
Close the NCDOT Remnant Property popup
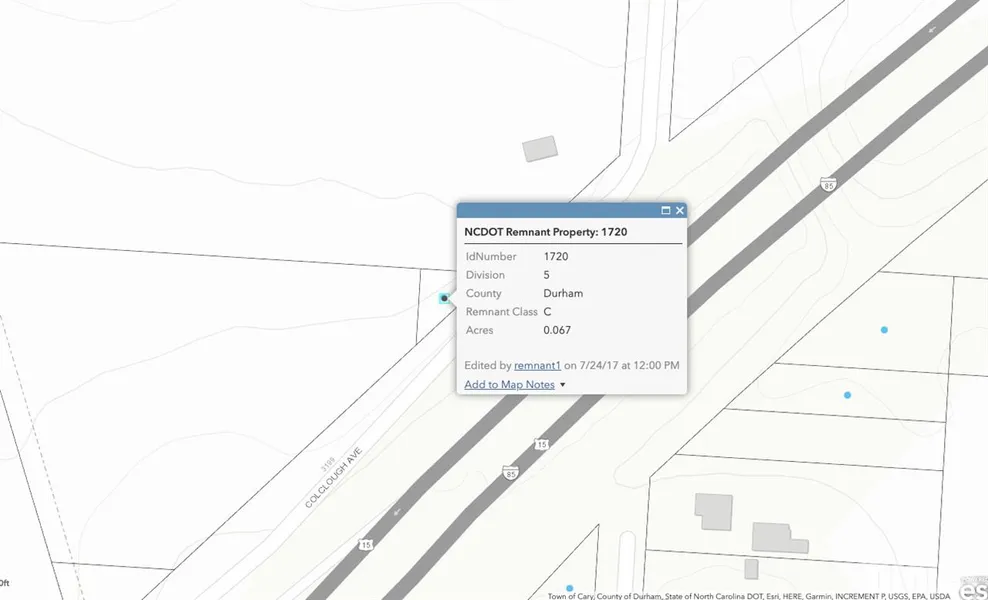[x=680, y=211]
